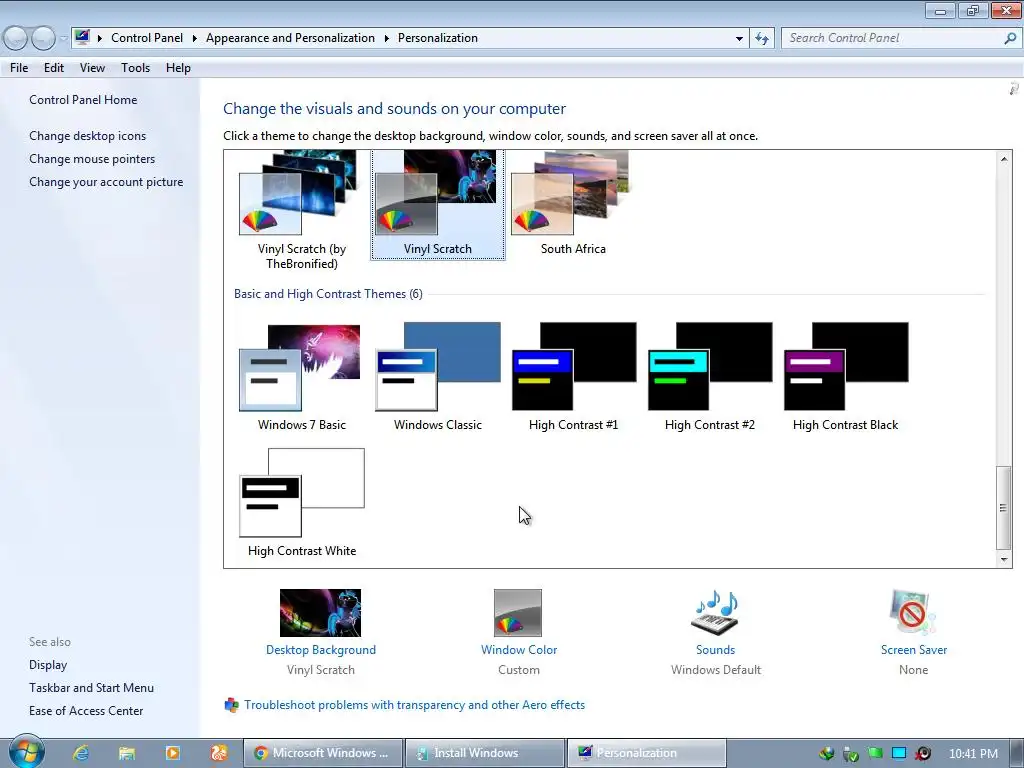Open Ease of Access Center link
The height and width of the screenshot is (768, 1024).
point(86,711)
